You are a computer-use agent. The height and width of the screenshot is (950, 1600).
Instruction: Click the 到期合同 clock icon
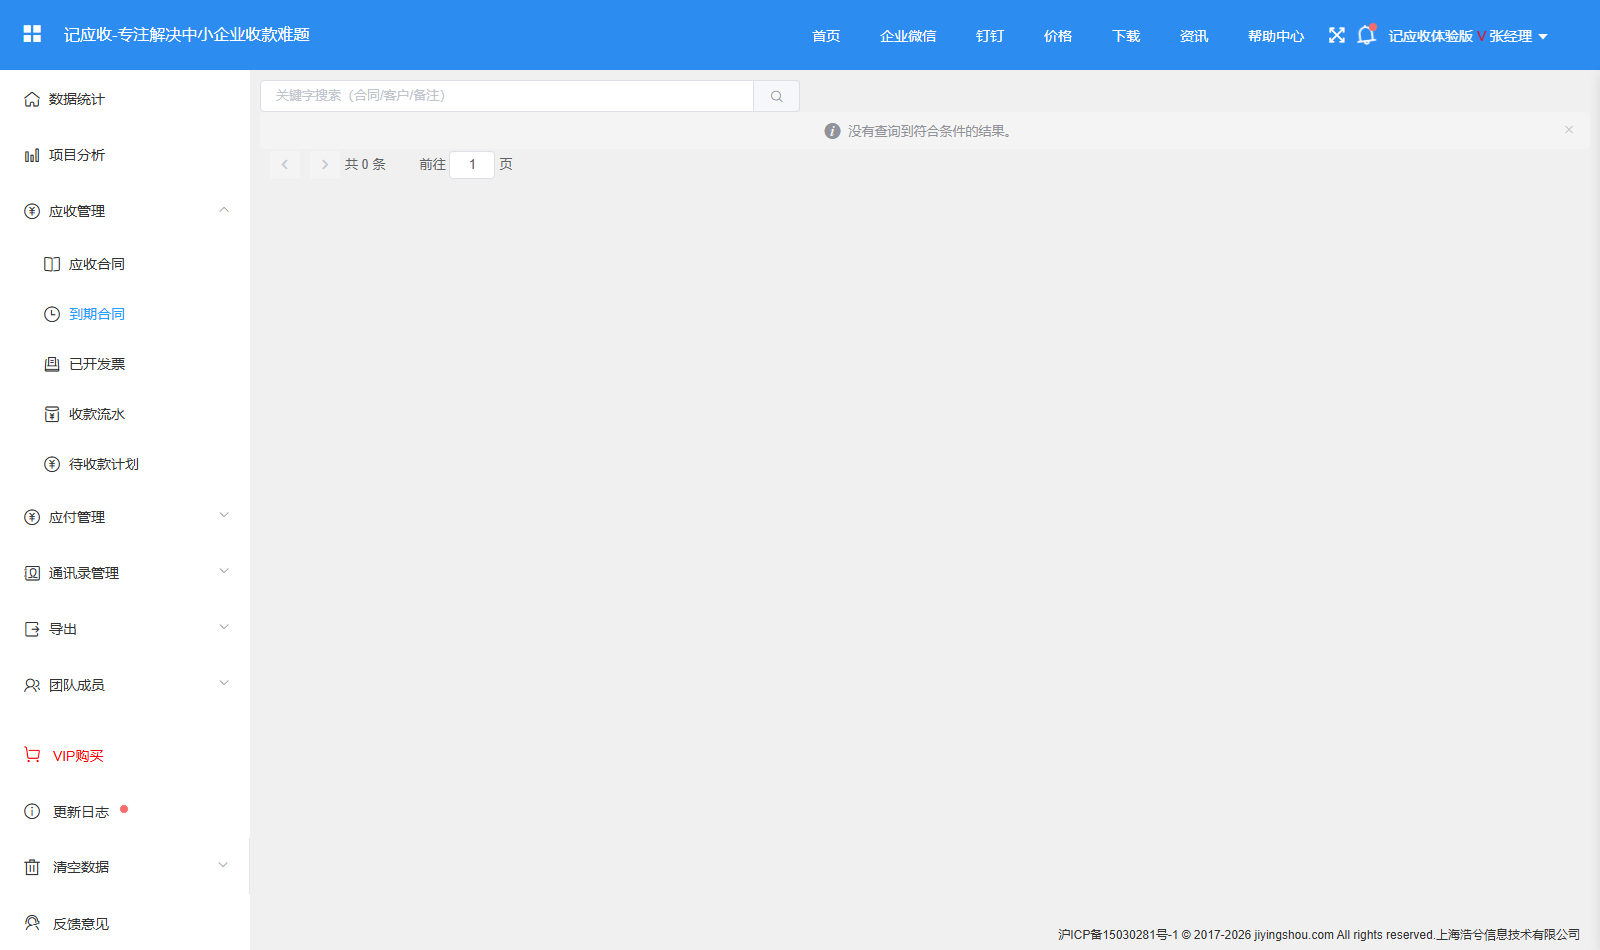point(52,314)
